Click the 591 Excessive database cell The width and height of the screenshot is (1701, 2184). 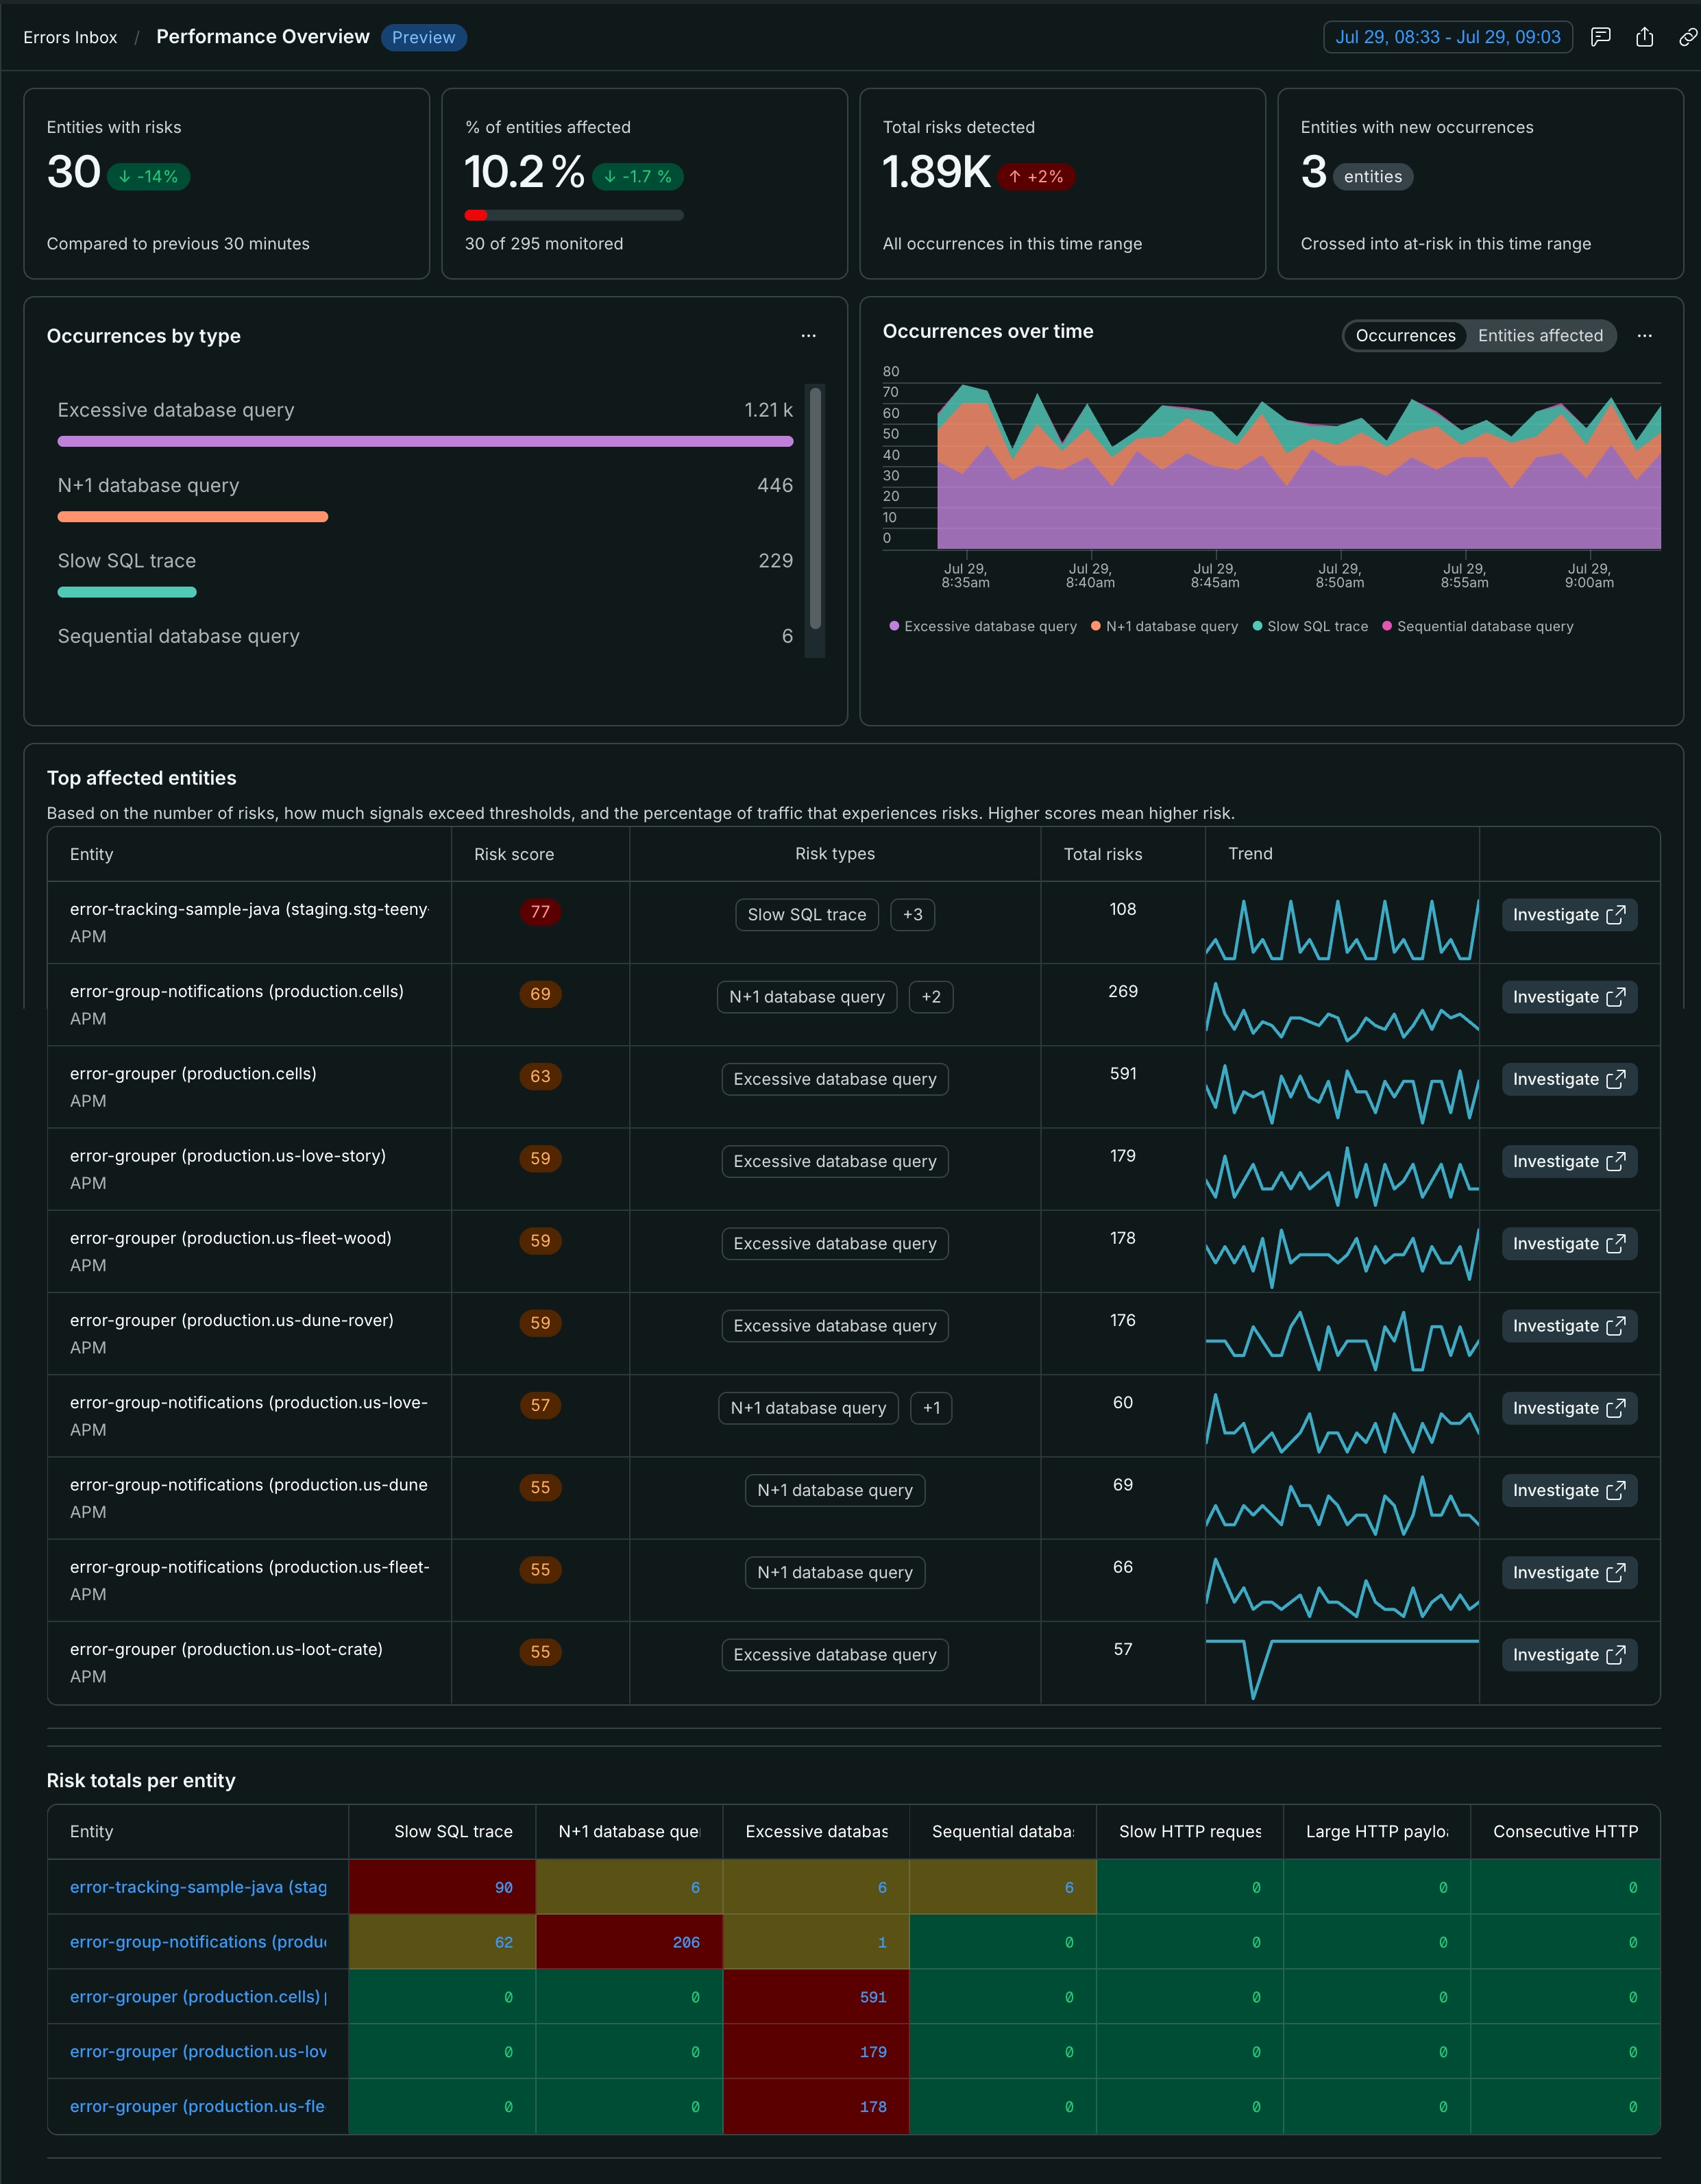click(816, 1996)
